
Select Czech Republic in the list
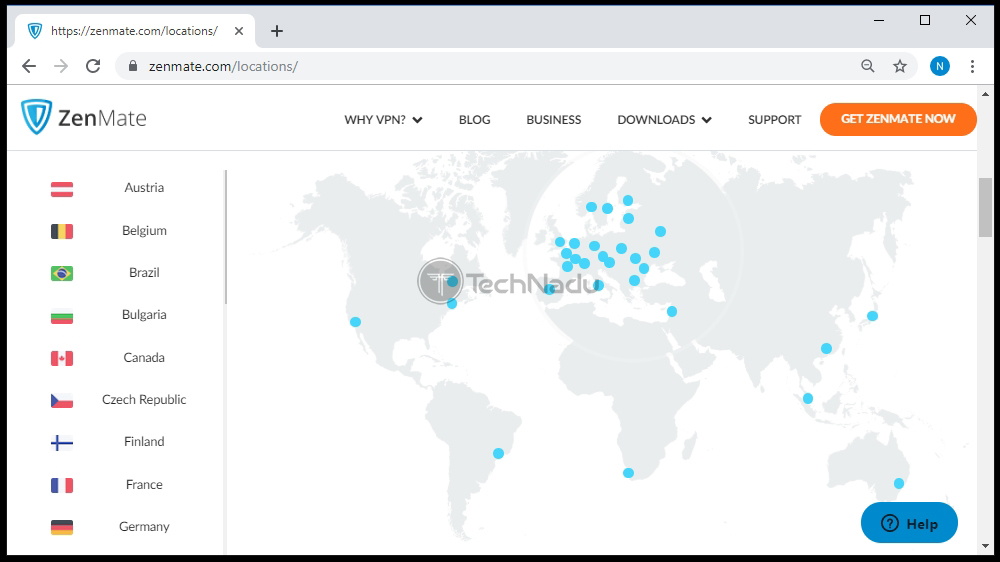[144, 399]
